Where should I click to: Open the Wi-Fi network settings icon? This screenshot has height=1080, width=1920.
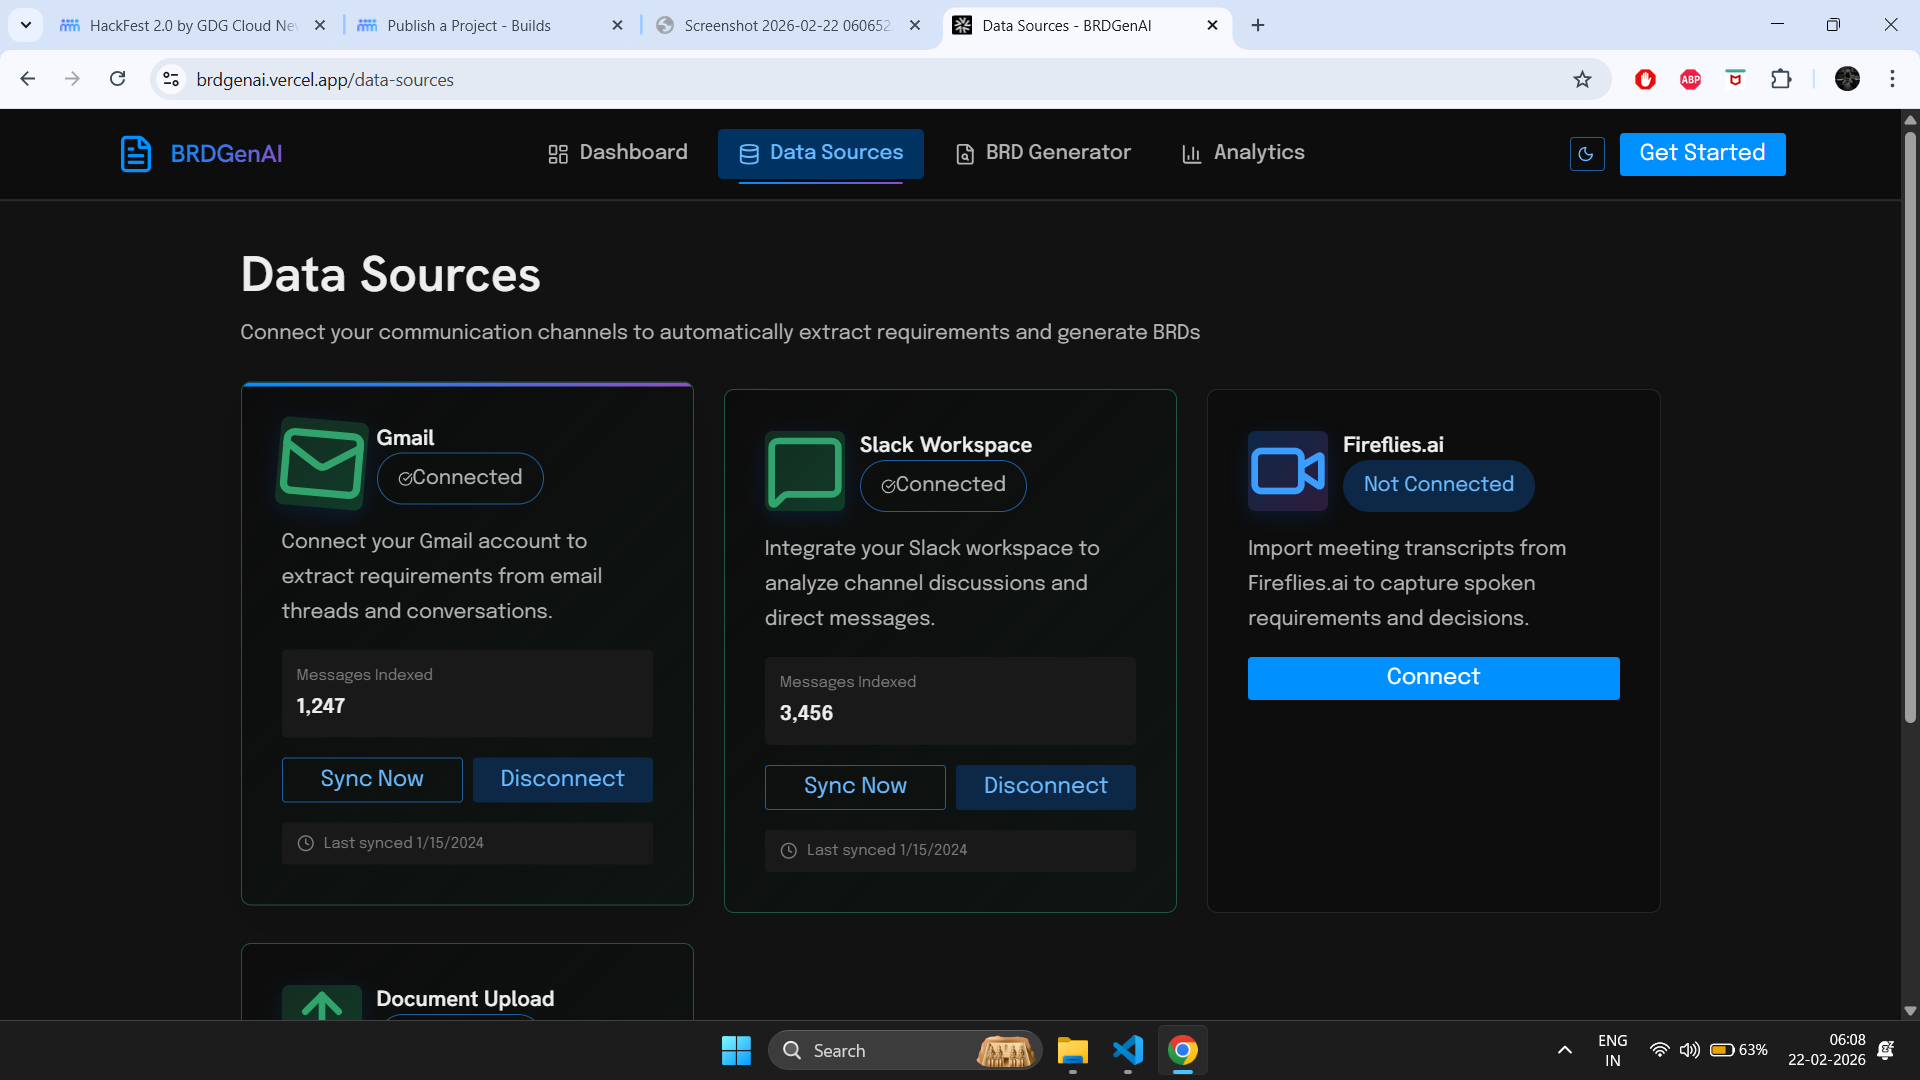[x=1660, y=1050]
